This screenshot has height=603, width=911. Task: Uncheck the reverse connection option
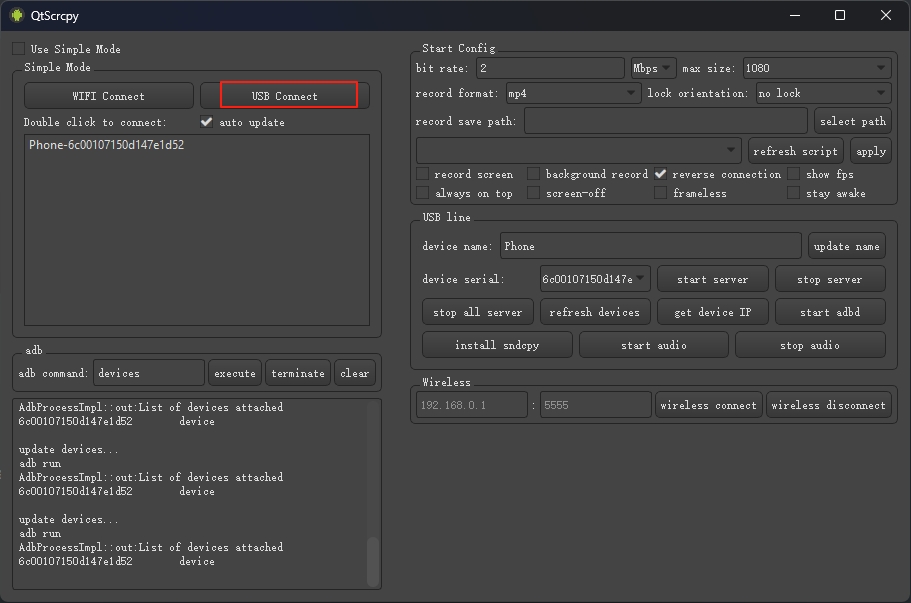[x=661, y=174]
